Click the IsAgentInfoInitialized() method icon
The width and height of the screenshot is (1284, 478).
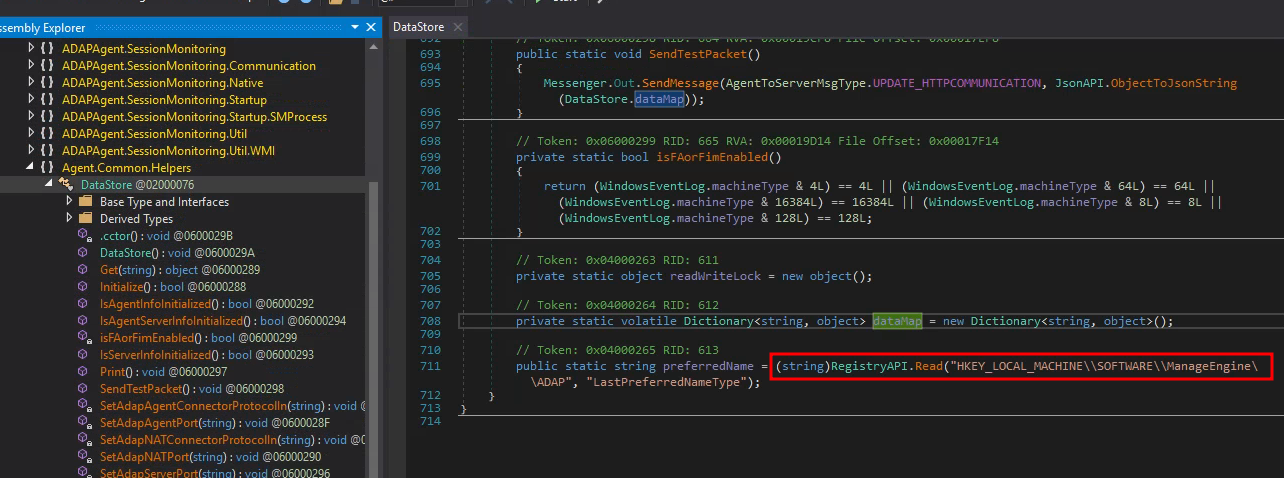coord(84,303)
